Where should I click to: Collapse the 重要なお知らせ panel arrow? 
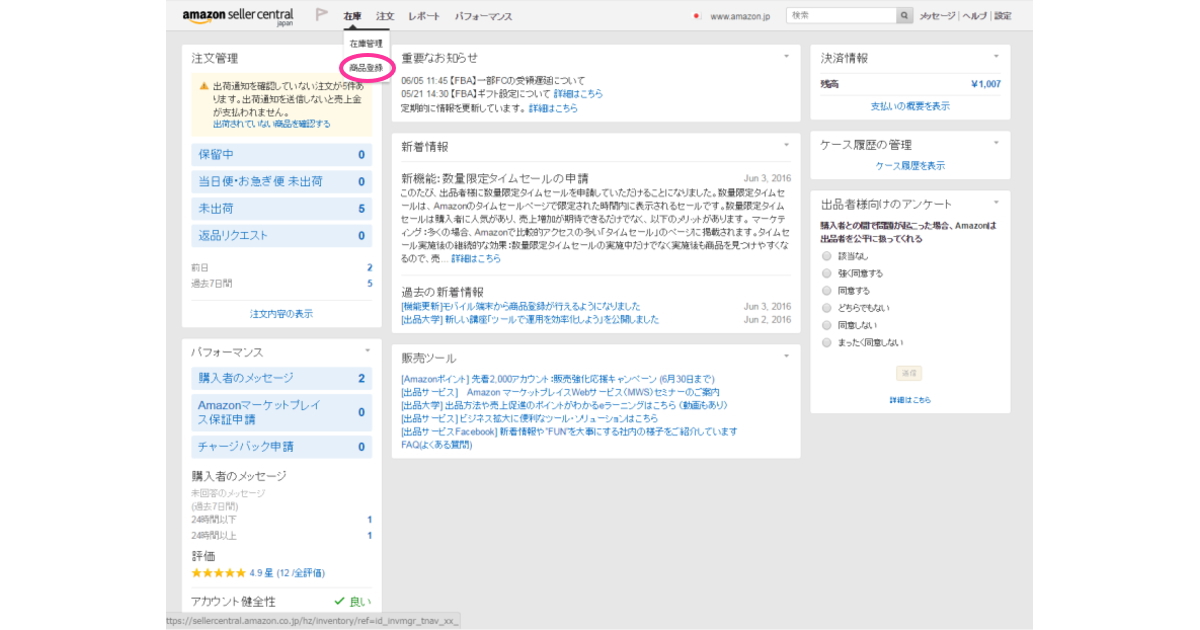[786, 56]
